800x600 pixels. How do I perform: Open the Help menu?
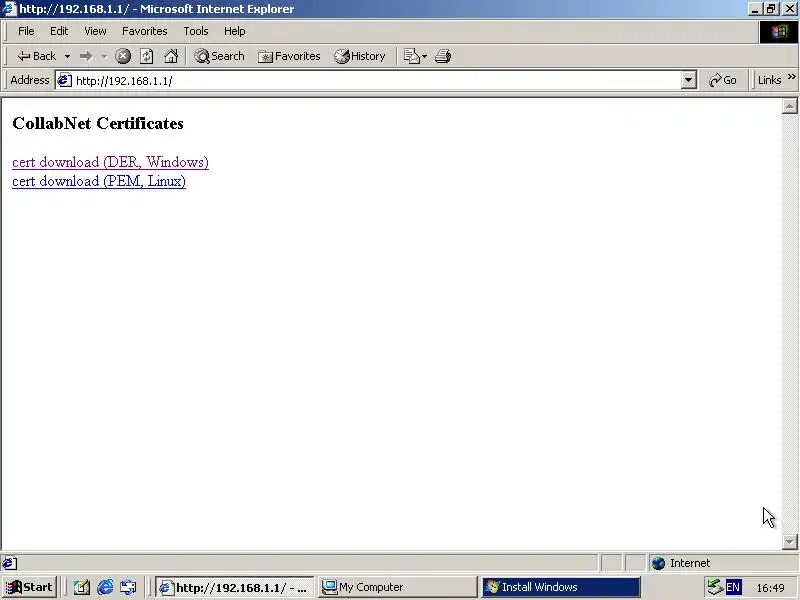tap(235, 31)
